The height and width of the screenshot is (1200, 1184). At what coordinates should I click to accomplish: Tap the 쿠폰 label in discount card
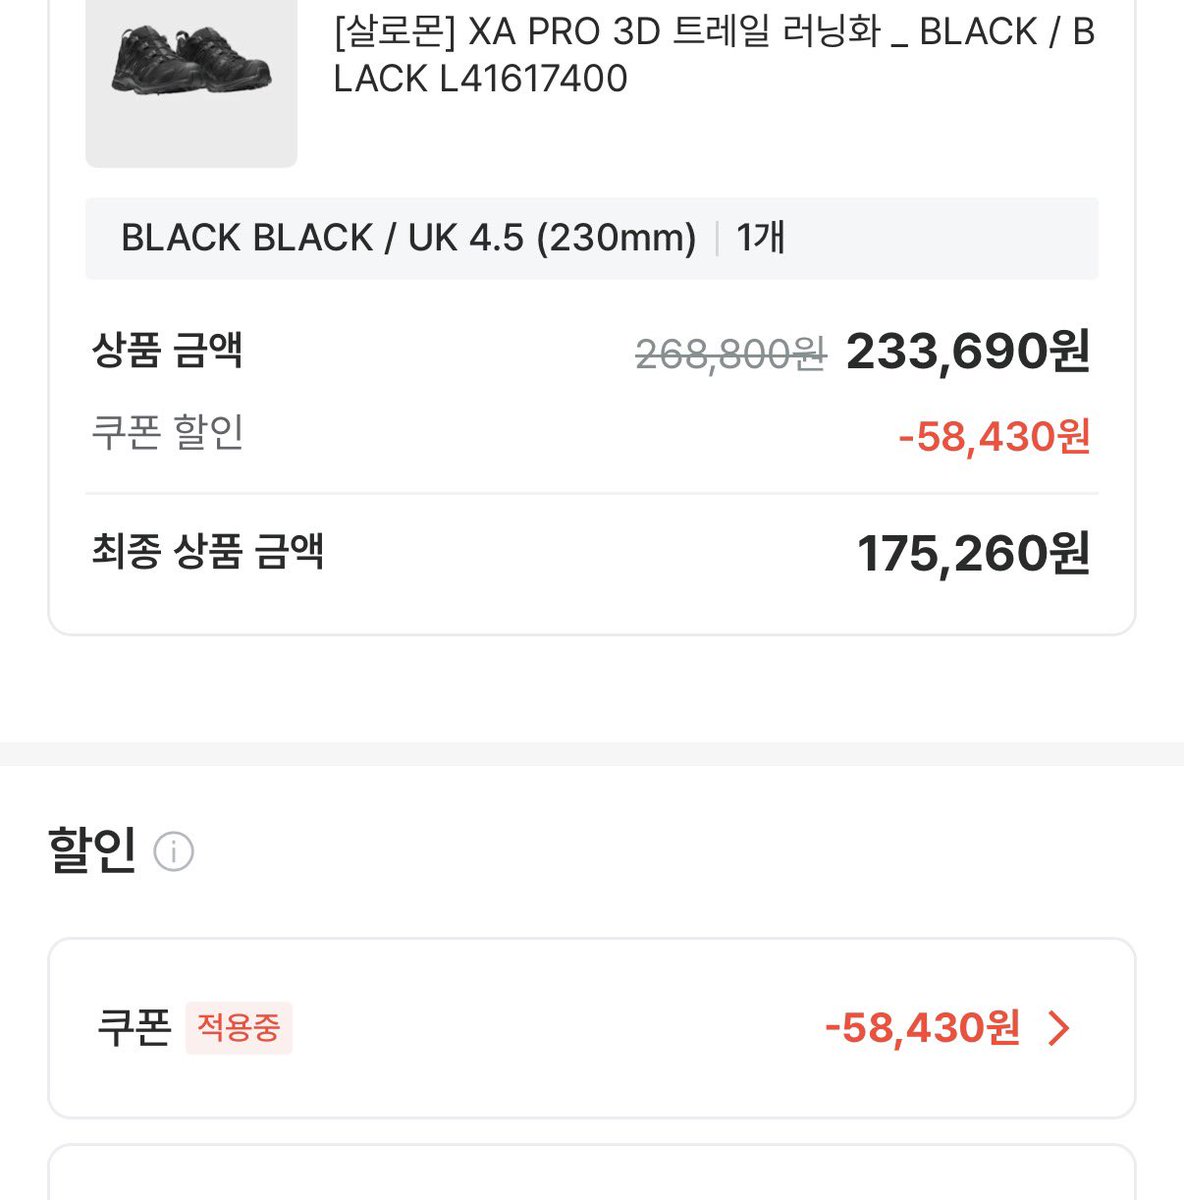click(134, 1027)
